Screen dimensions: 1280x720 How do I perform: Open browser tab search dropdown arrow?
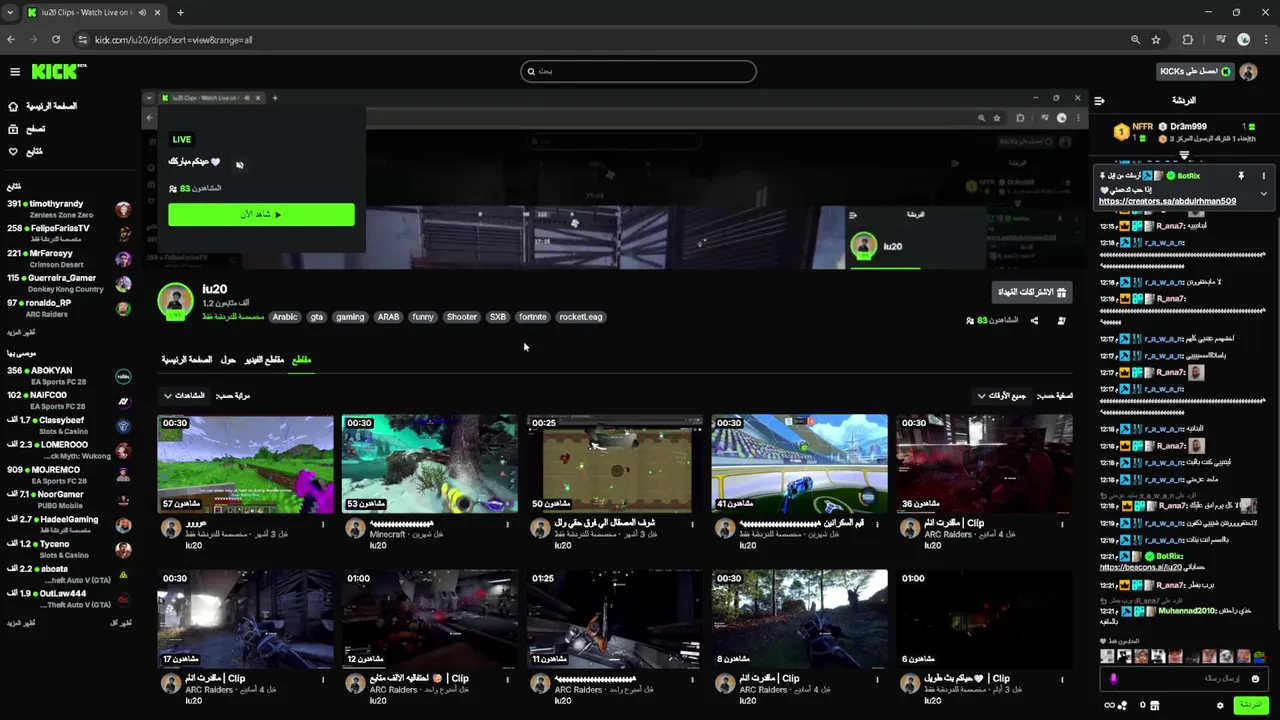(x=10, y=13)
